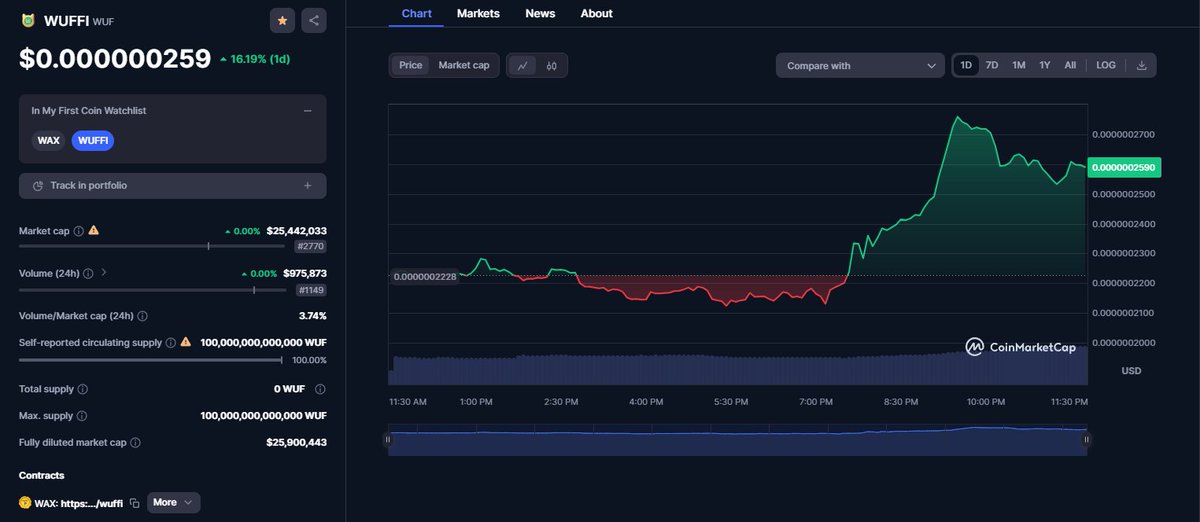The image size is (1200, 522).
Task: Click market cap rank #2770 badge
Action: [310, 246]
